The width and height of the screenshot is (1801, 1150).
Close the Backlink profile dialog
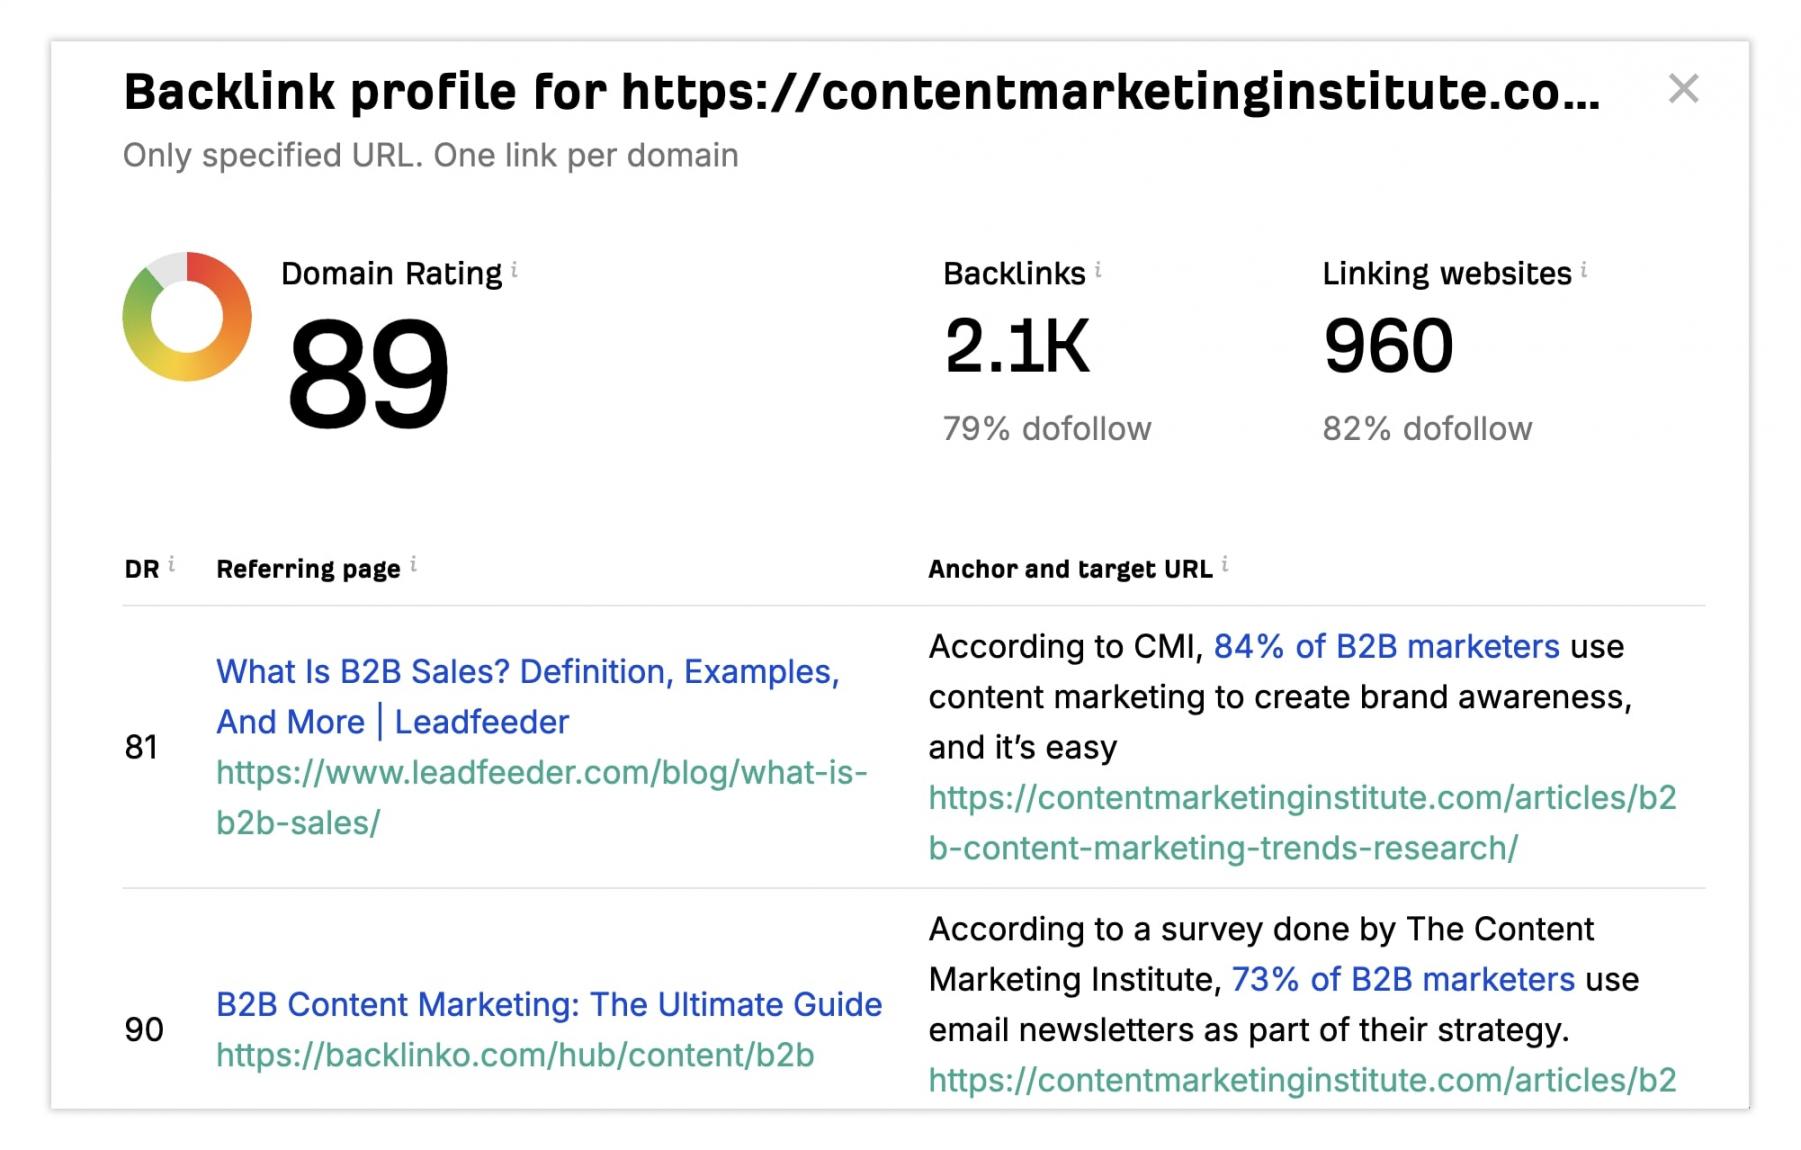(1683, 89)
